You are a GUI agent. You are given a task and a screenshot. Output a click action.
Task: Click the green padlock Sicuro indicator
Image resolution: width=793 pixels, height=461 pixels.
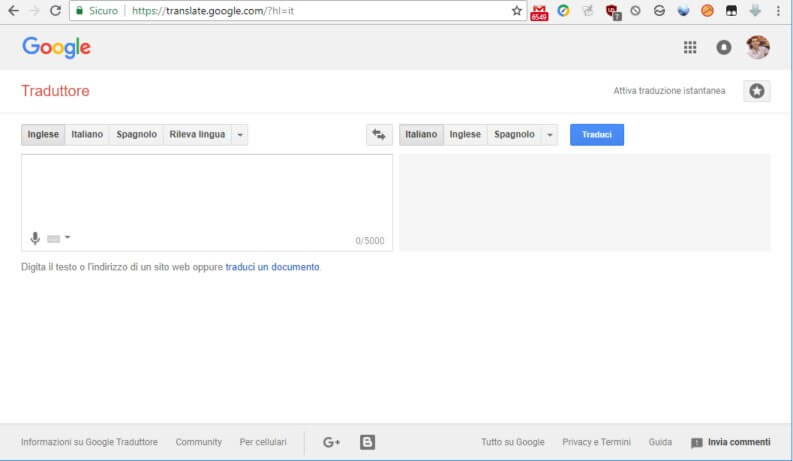coord(96,11)
